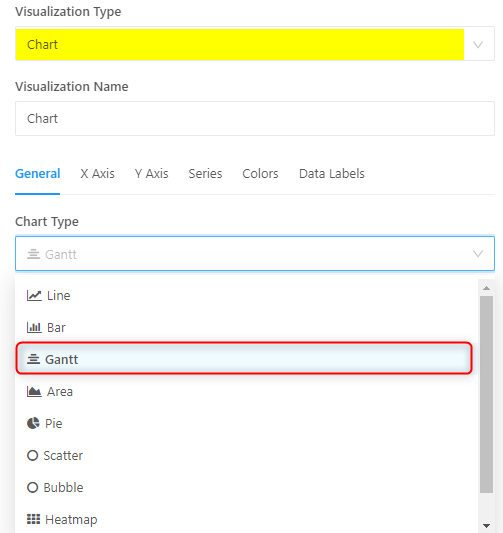Open the Visualization Type dropdown arrow
Viewport: 503px width, 533px height.
click(478, 45)
